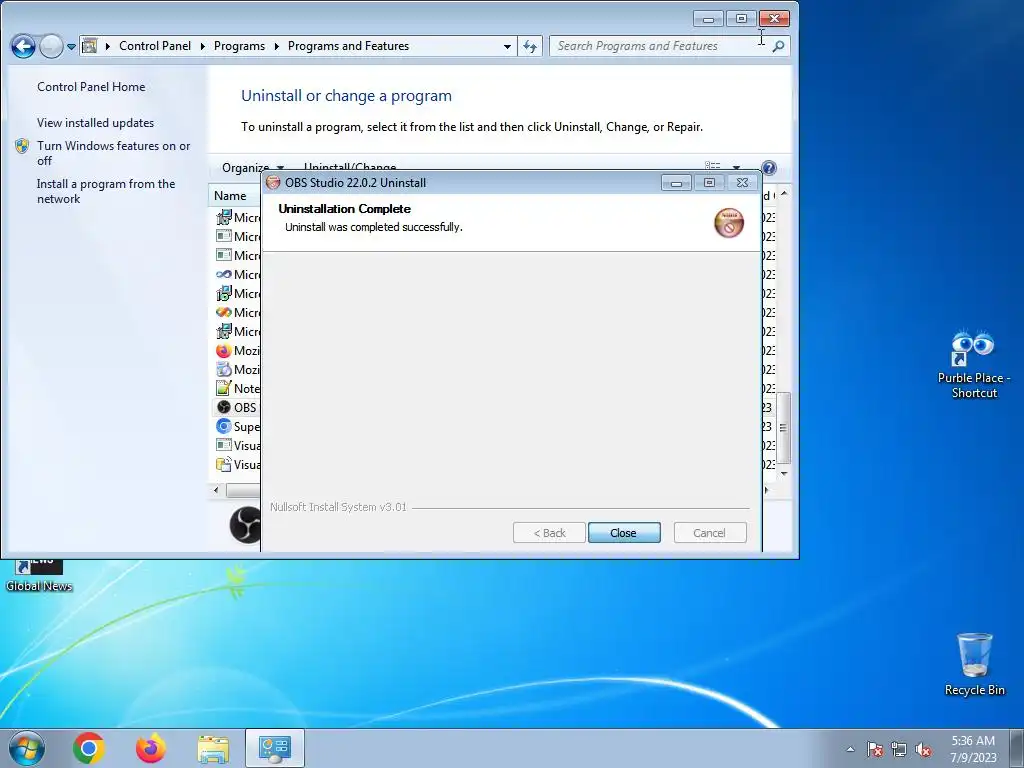Select the Microsoft entry with colorful butterfly icon
Viewport: 1024px width, 768px height.
click(224, 312)
